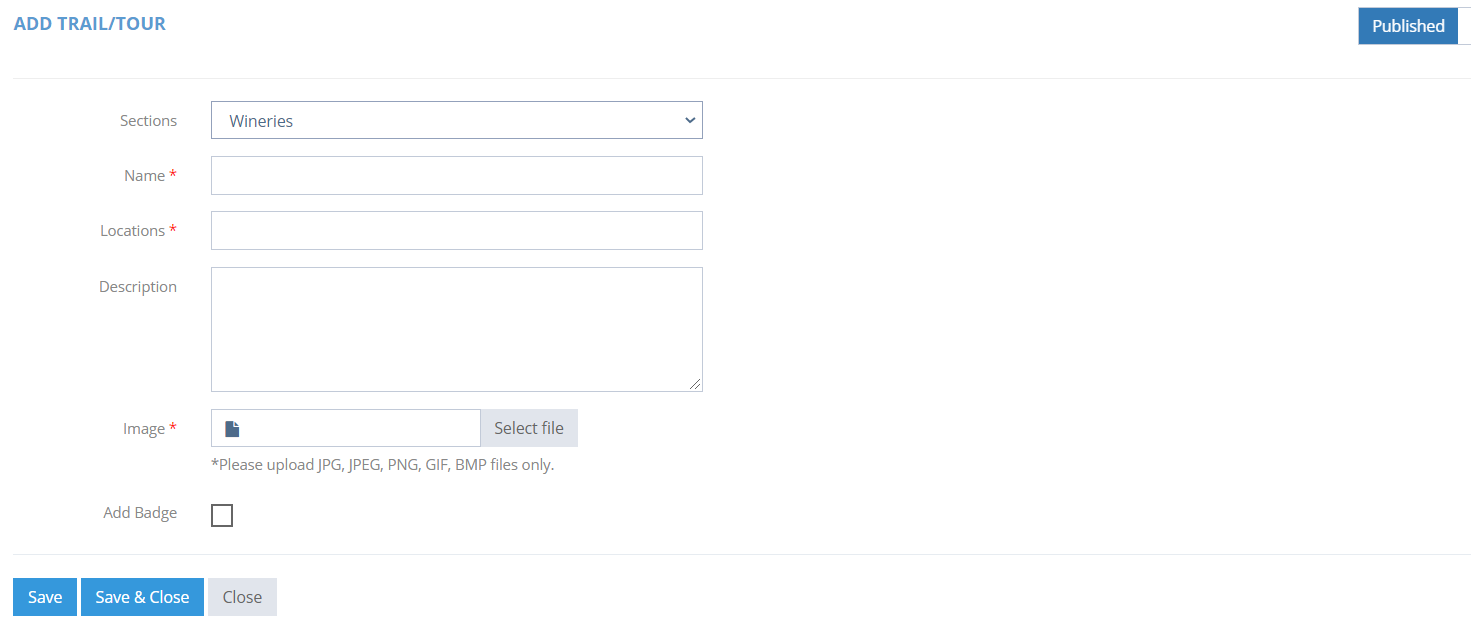Enable the Add Badge checkbox
Screen dimensions: 1471x638
222,515
